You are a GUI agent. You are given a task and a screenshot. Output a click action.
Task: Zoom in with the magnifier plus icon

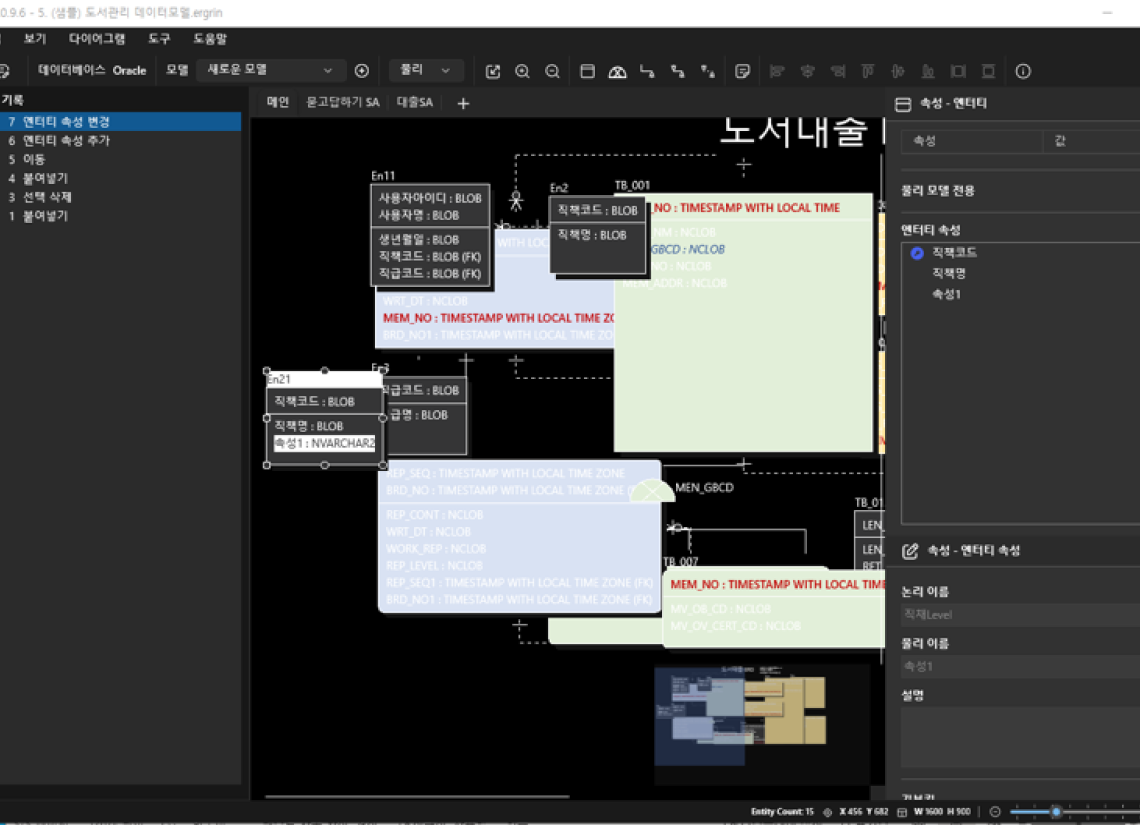(x=522, y=71)
